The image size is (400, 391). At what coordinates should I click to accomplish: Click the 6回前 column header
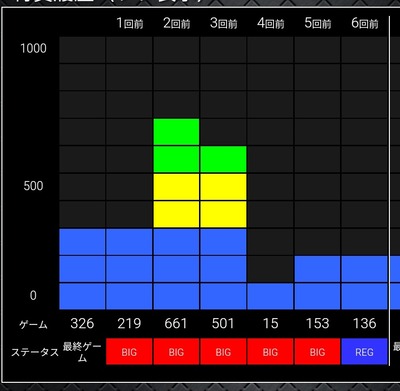pos(365,23)
